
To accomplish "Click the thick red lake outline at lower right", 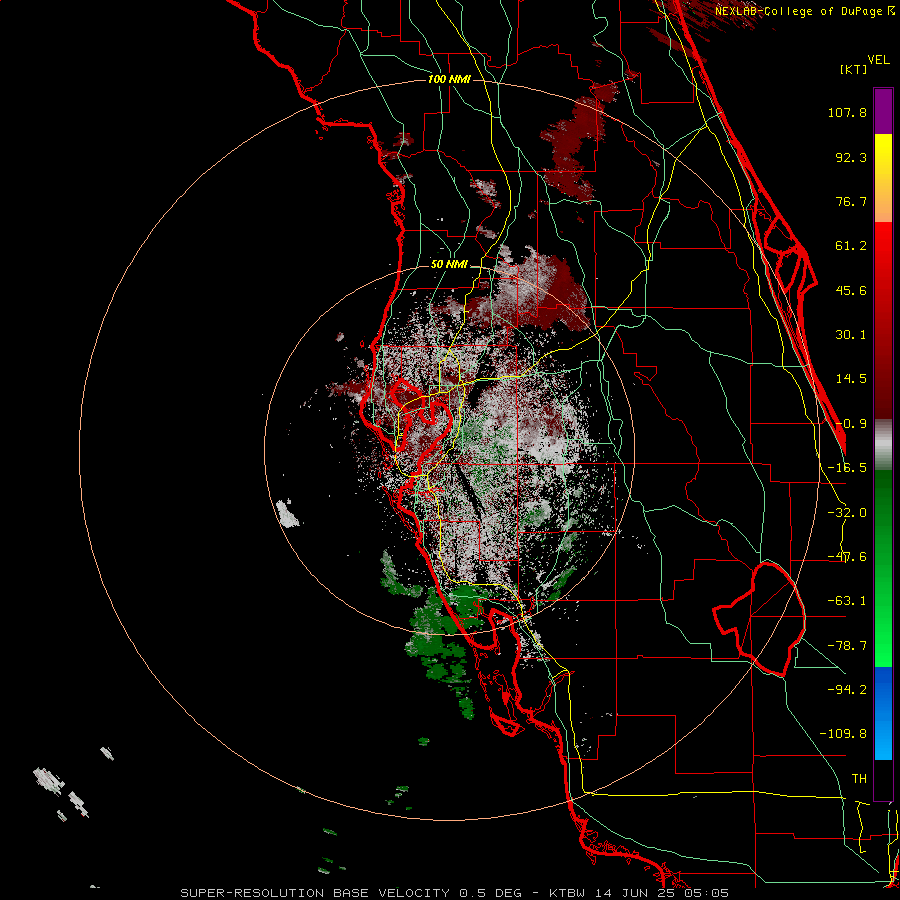I will pyautogui.click(x=759, y=618).
